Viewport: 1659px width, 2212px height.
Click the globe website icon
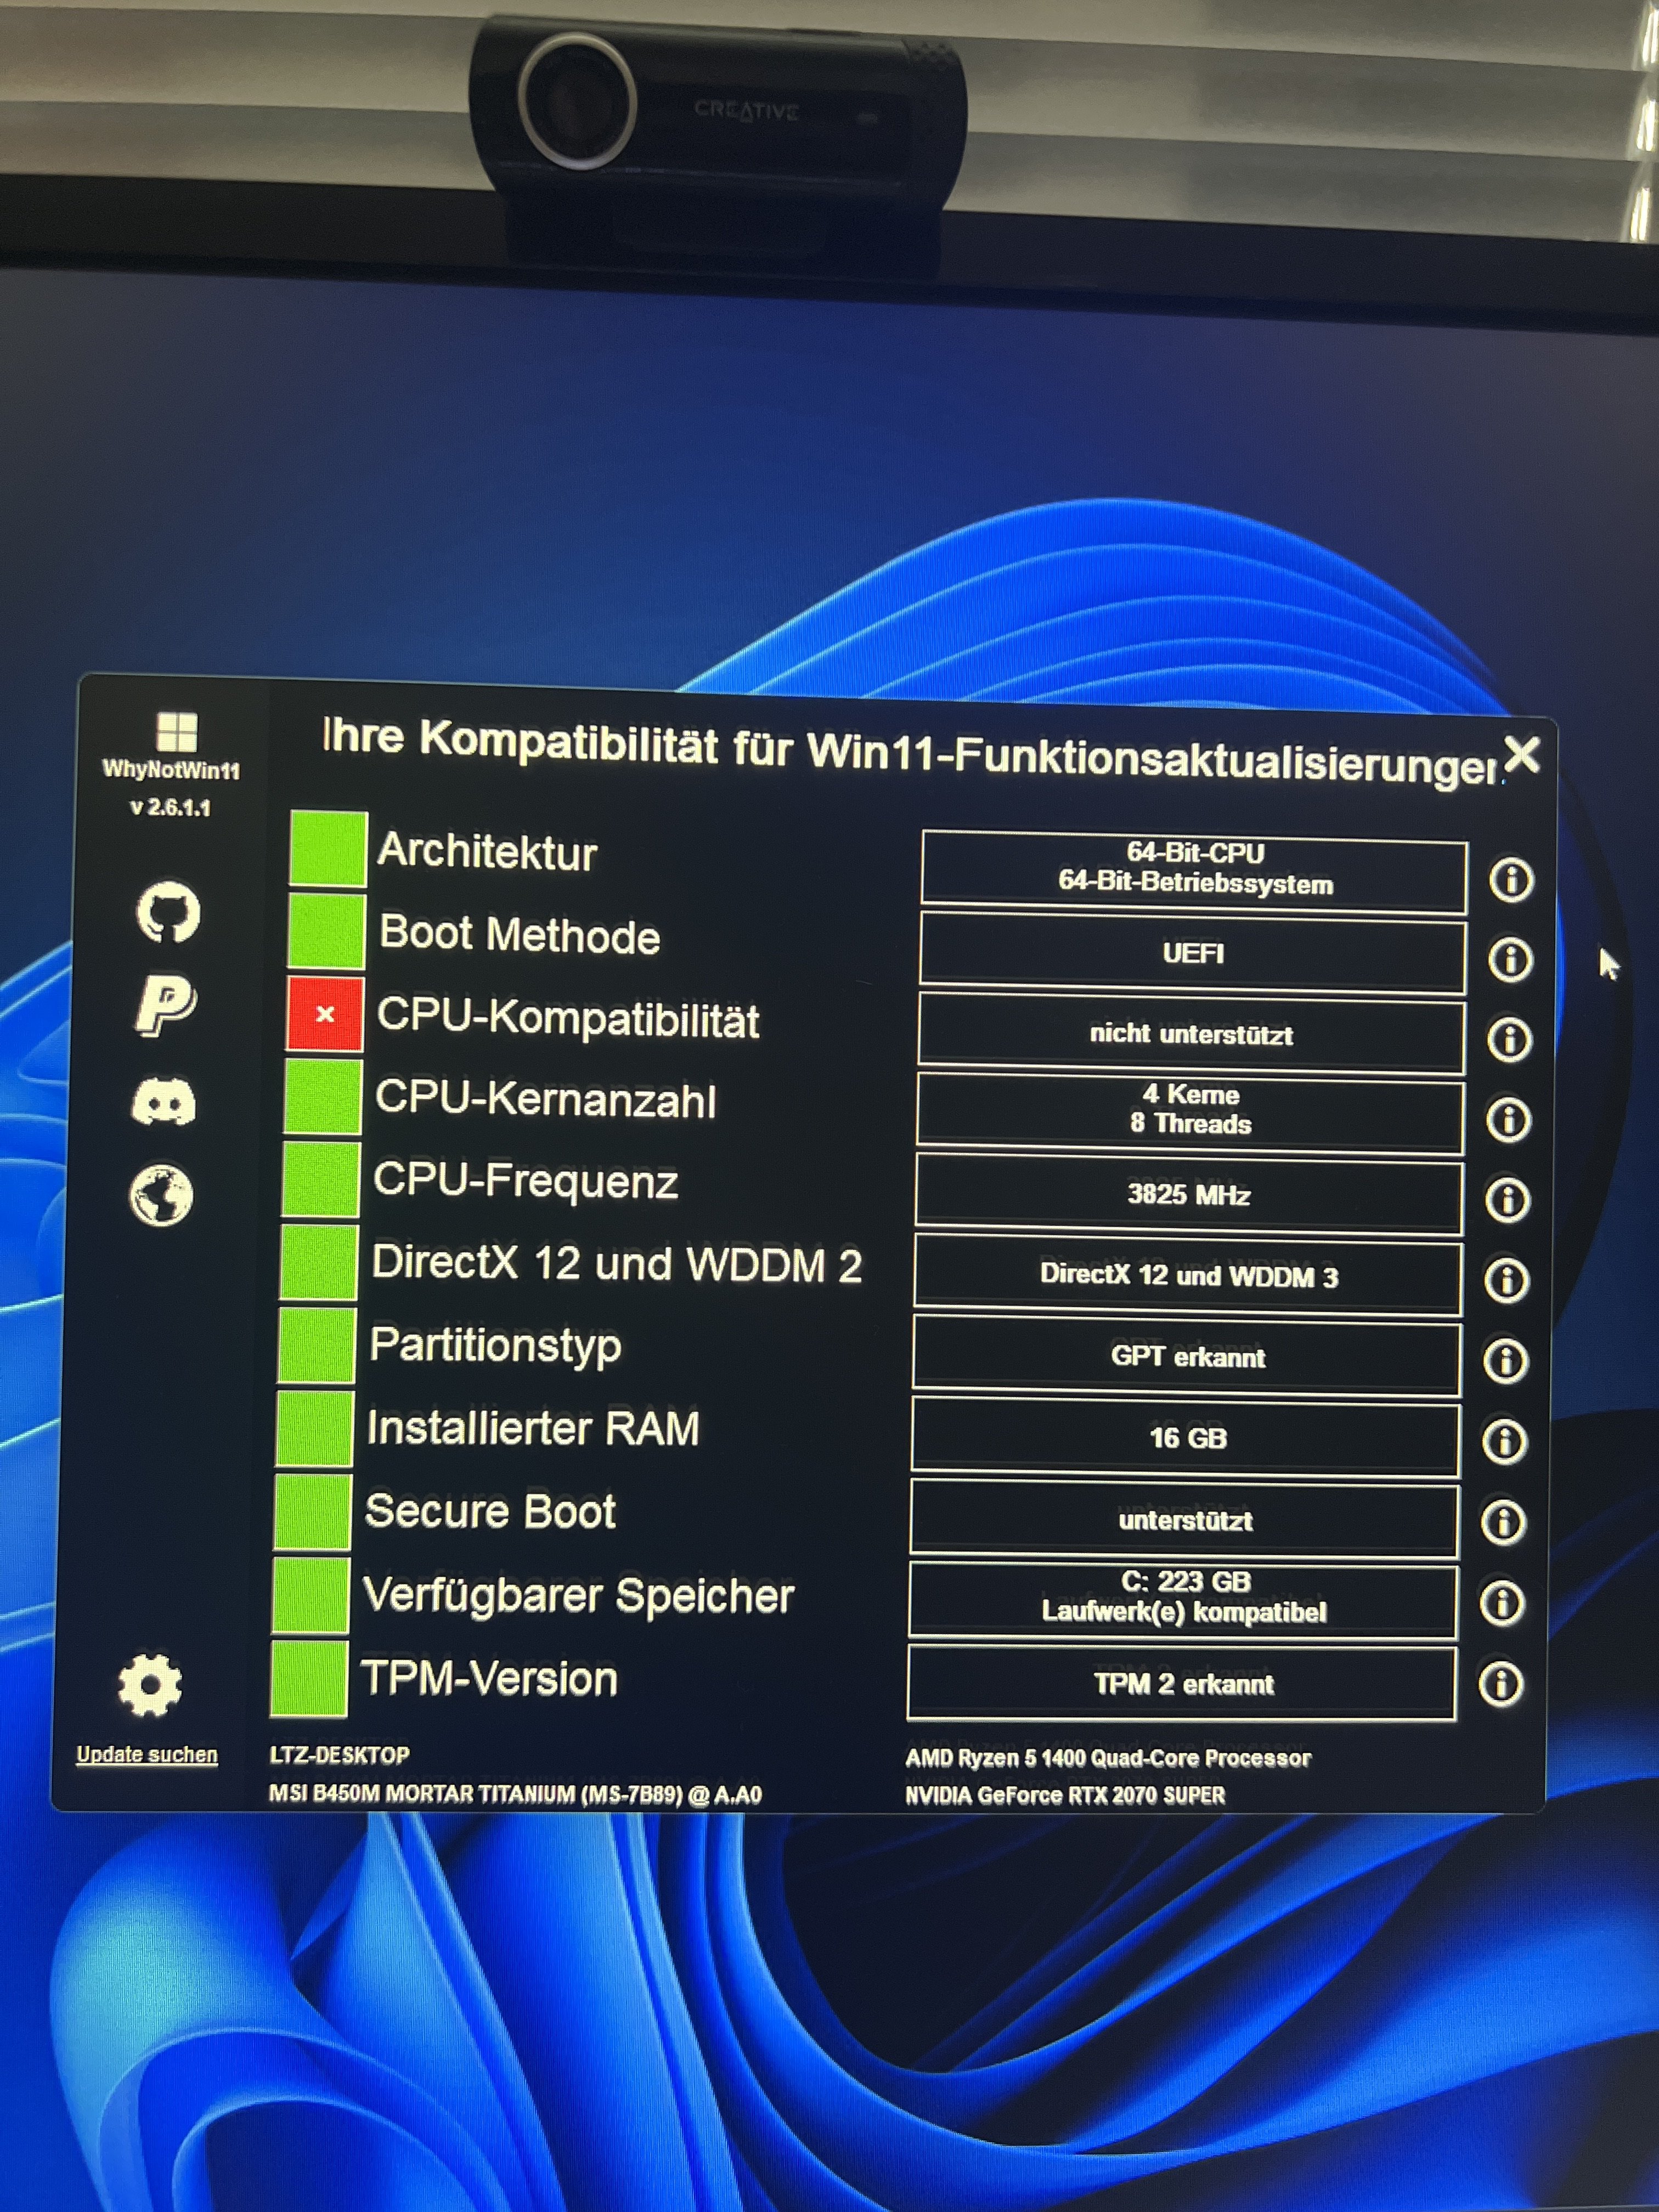162,1195
